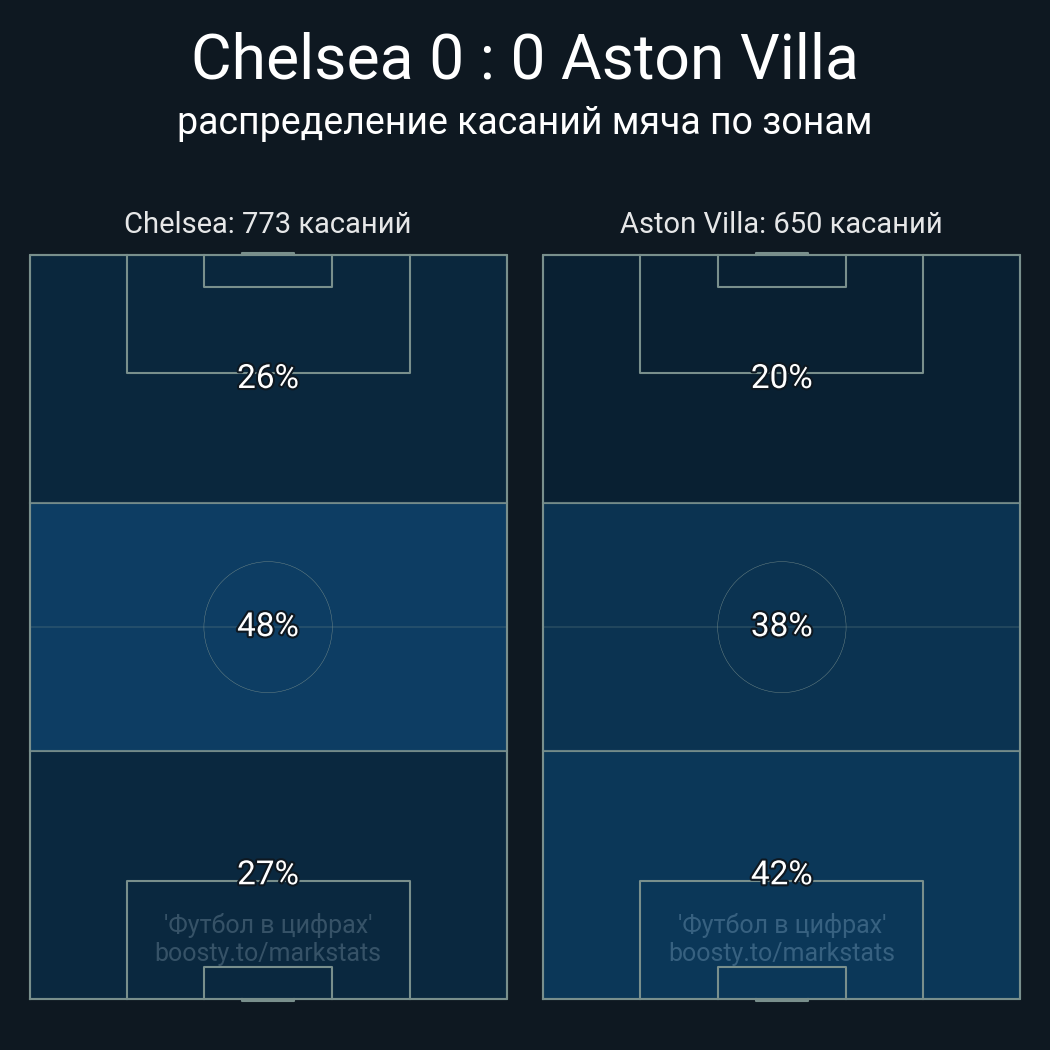Click "Aston Villa" in the main title
Image resolution: width=1050 pixels, height=1050 pixels.
click(709, 58)
